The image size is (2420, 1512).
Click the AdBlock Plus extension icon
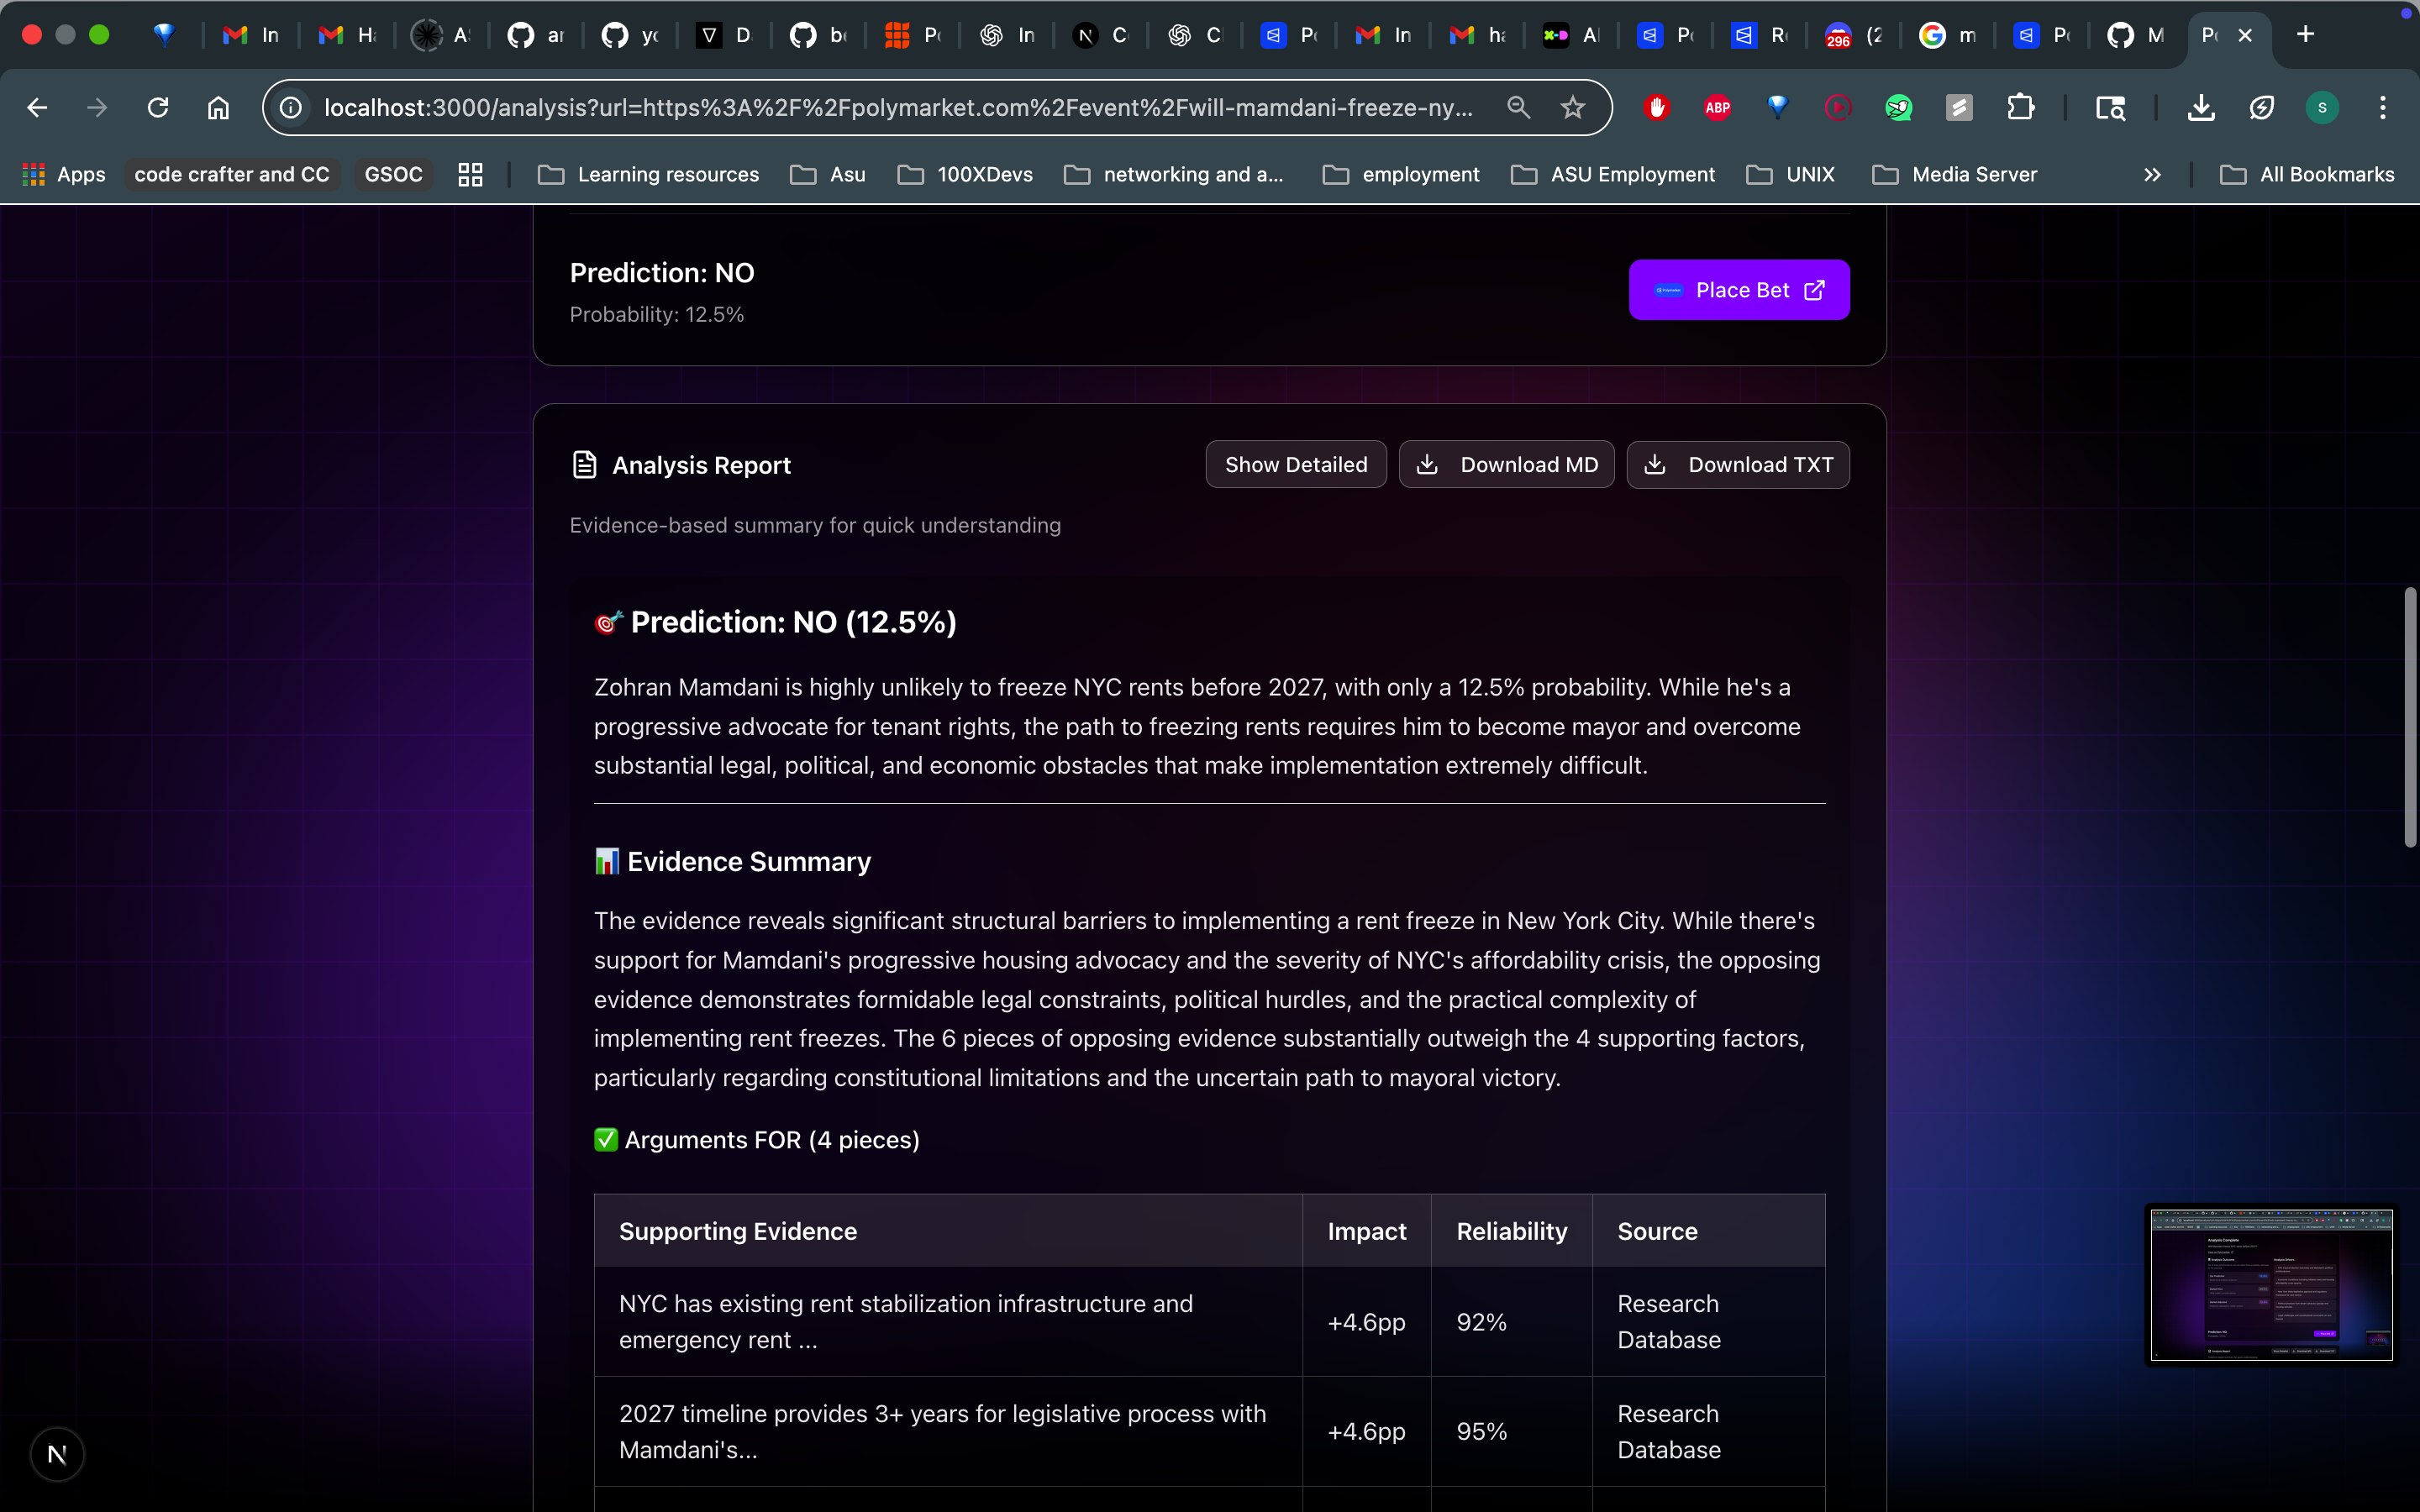coord(1717,107)
